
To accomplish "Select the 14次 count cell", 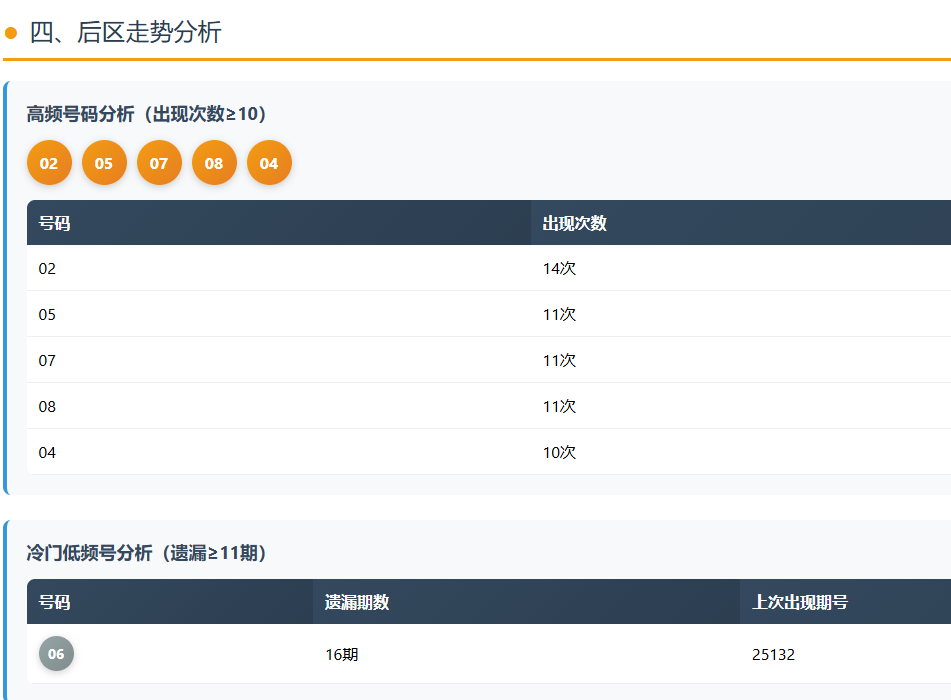I will point(559,269).
